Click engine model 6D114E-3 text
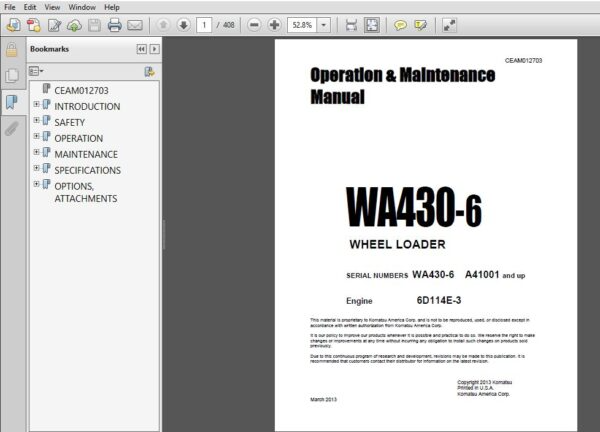Screen dimensions: 600x432 tap(439, 300)
